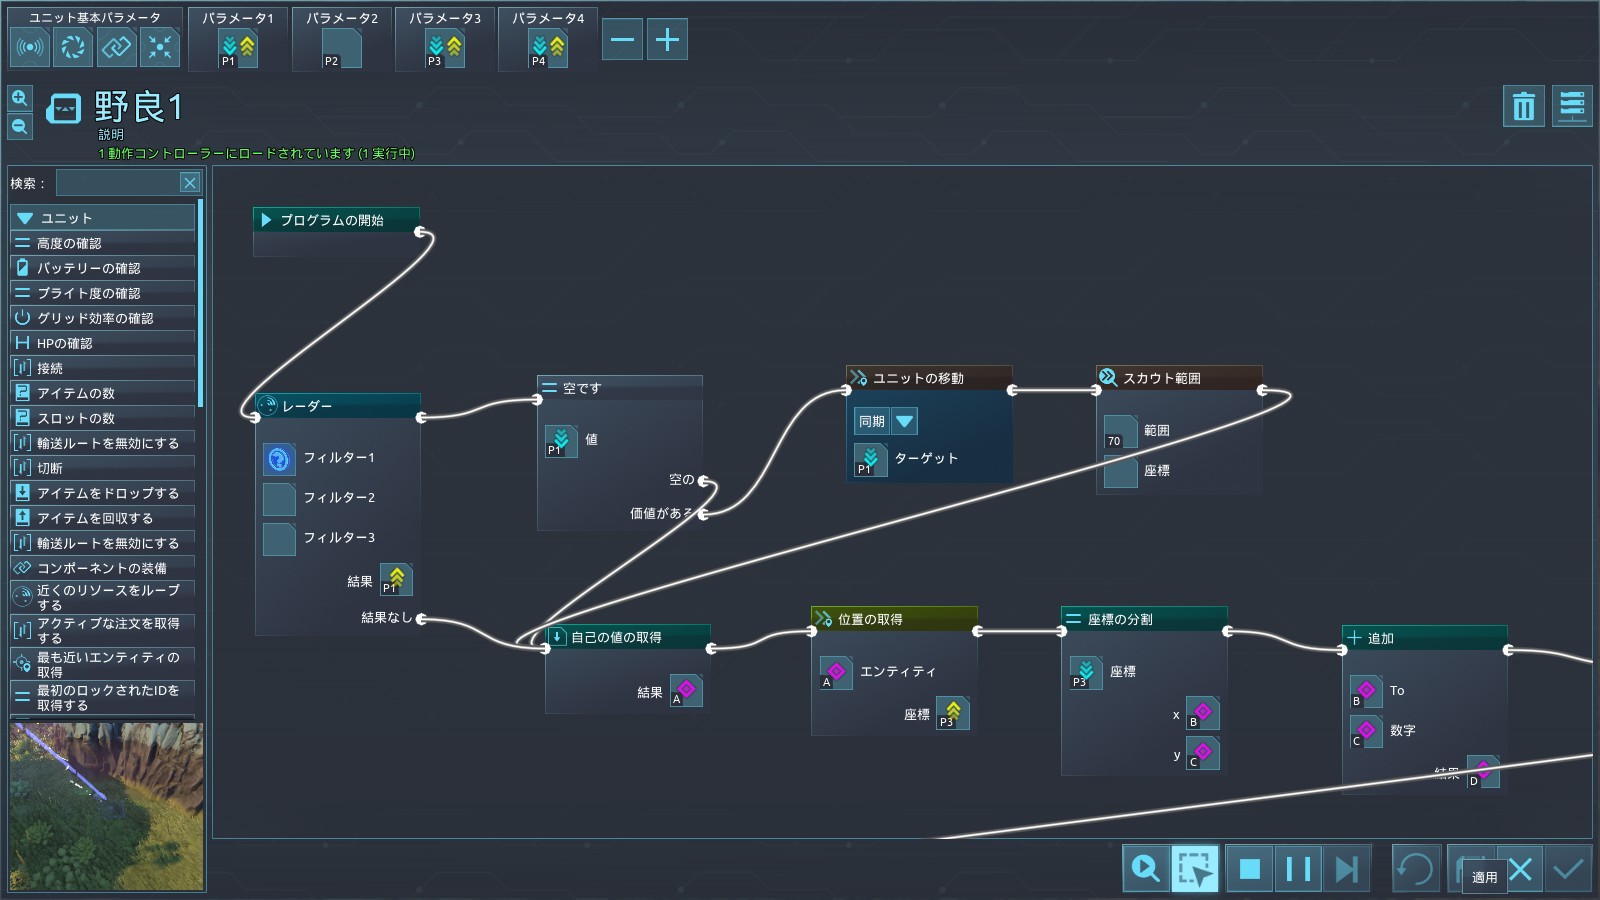Viewport: 1600px width, 900px height.
Task: Click the undo circular arrow icon
Action: click(x=1415, y=869)
